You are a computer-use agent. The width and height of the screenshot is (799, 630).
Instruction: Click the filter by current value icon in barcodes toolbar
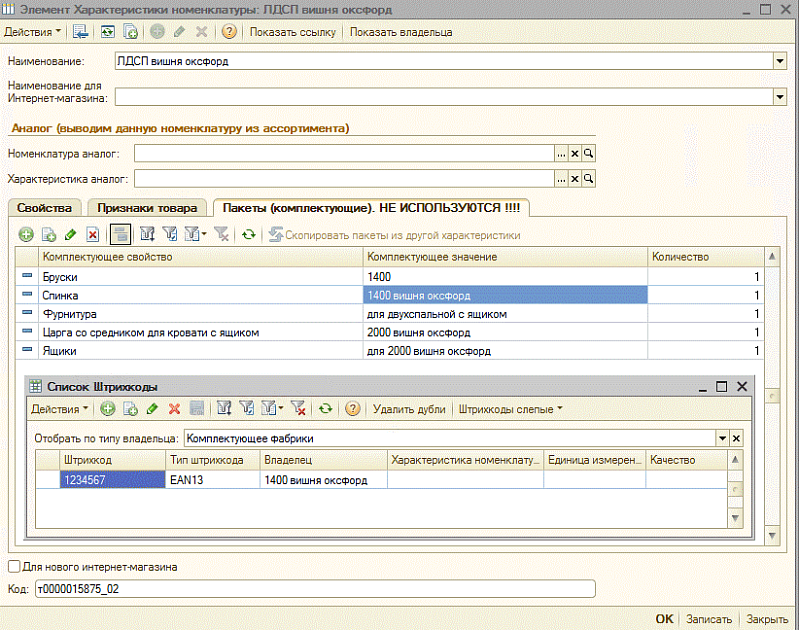[247, 408]
